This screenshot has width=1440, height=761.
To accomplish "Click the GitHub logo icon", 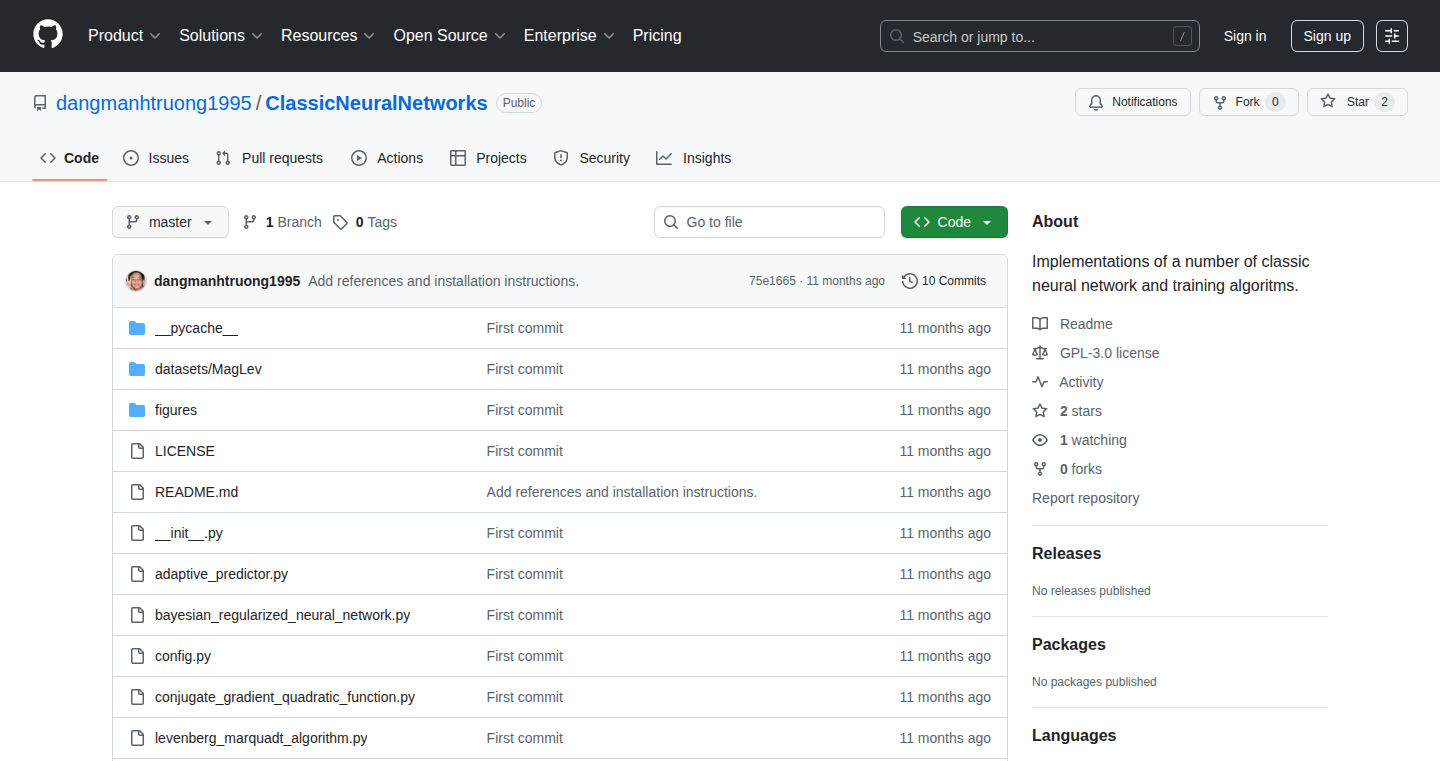I will pos(48,35).
